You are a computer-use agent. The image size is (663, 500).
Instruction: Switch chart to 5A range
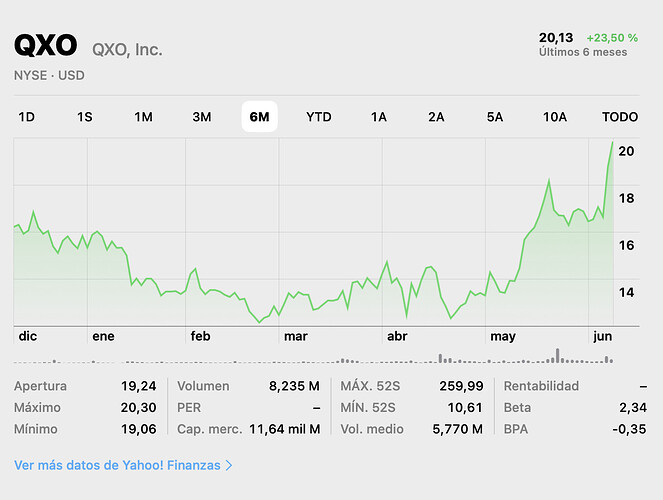[495, 117]
